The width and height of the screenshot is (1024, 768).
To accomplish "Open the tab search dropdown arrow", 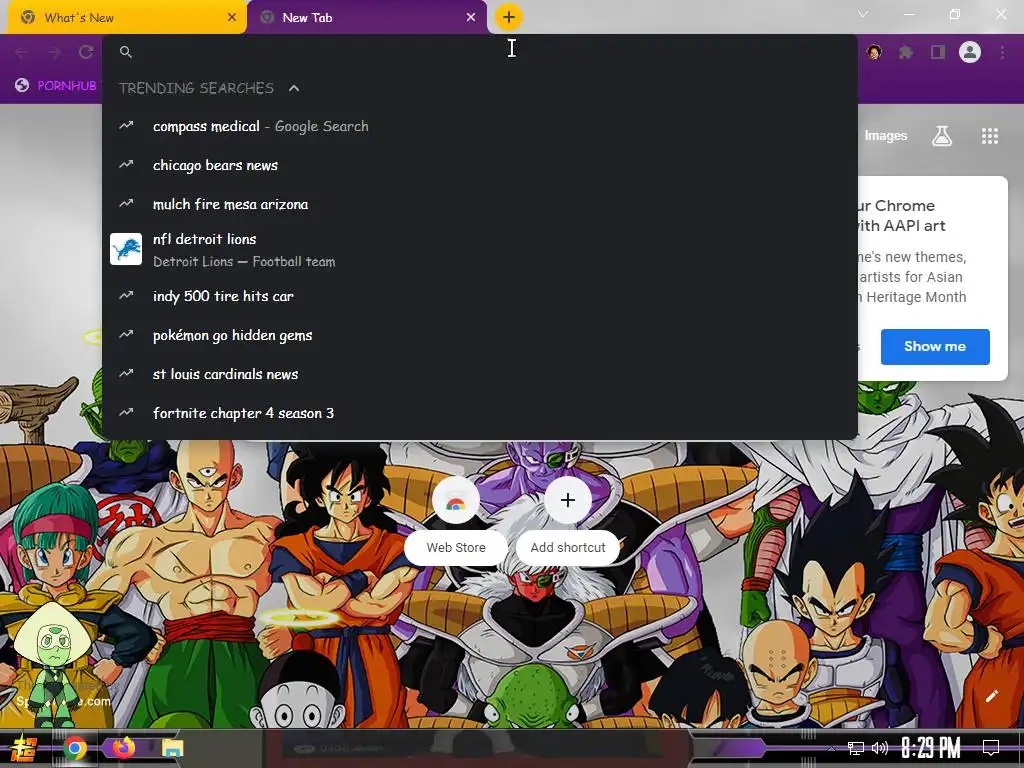I will tap(863, 14).
